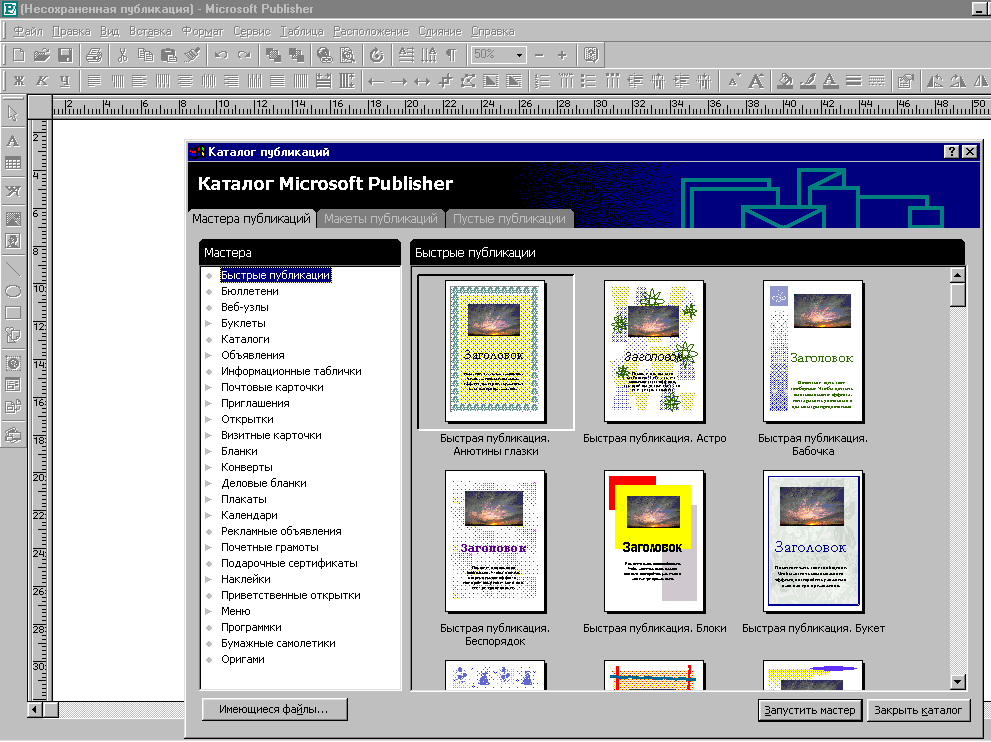Select the Oval drawing tool

click(13, 290)
